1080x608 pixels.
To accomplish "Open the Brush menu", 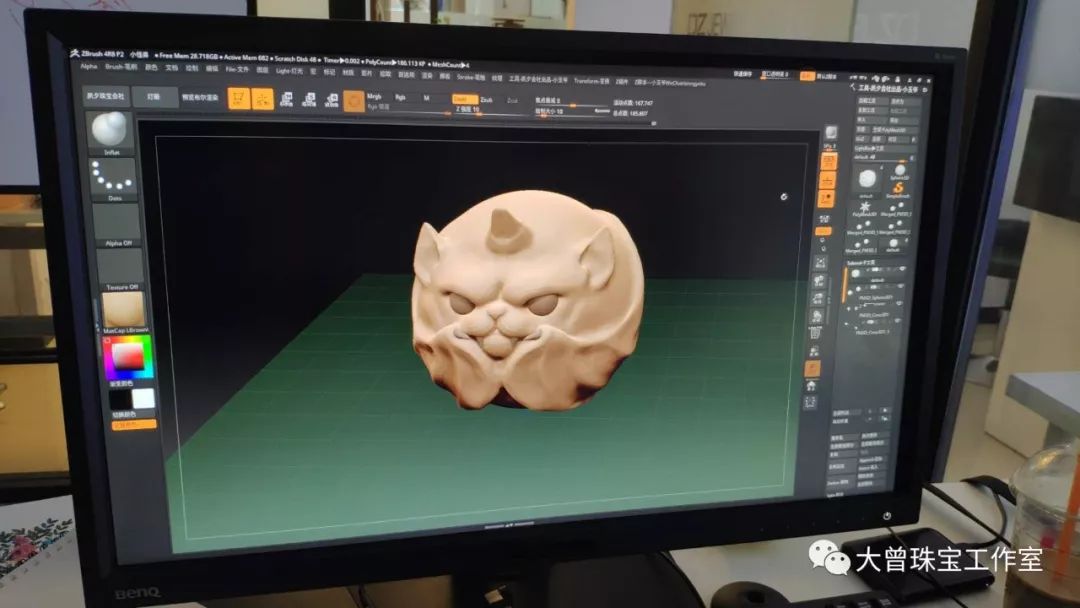I will click(121, 67).
